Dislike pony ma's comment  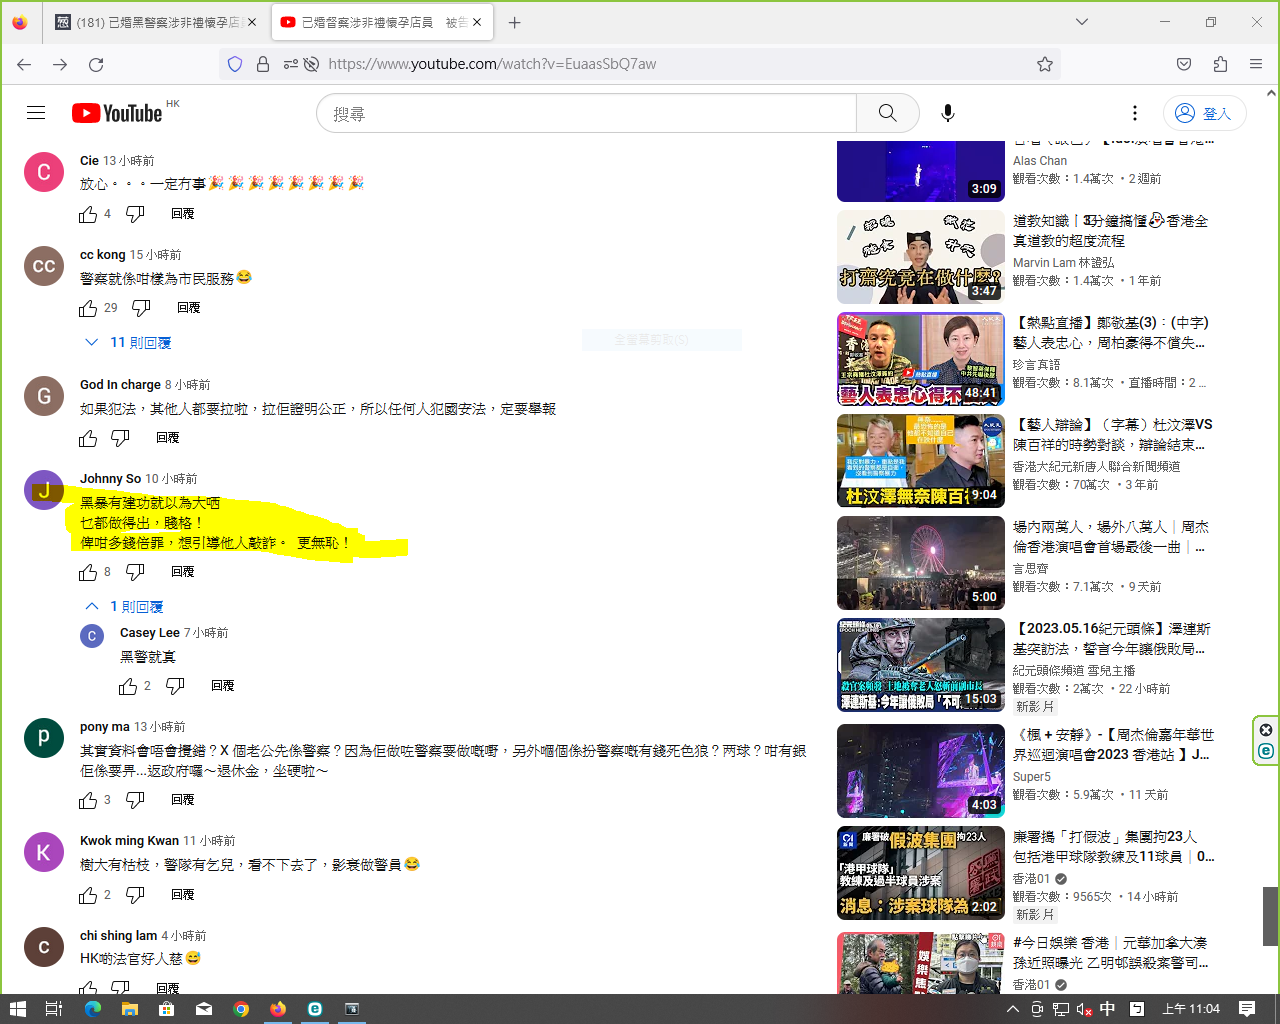click(135, 800)
